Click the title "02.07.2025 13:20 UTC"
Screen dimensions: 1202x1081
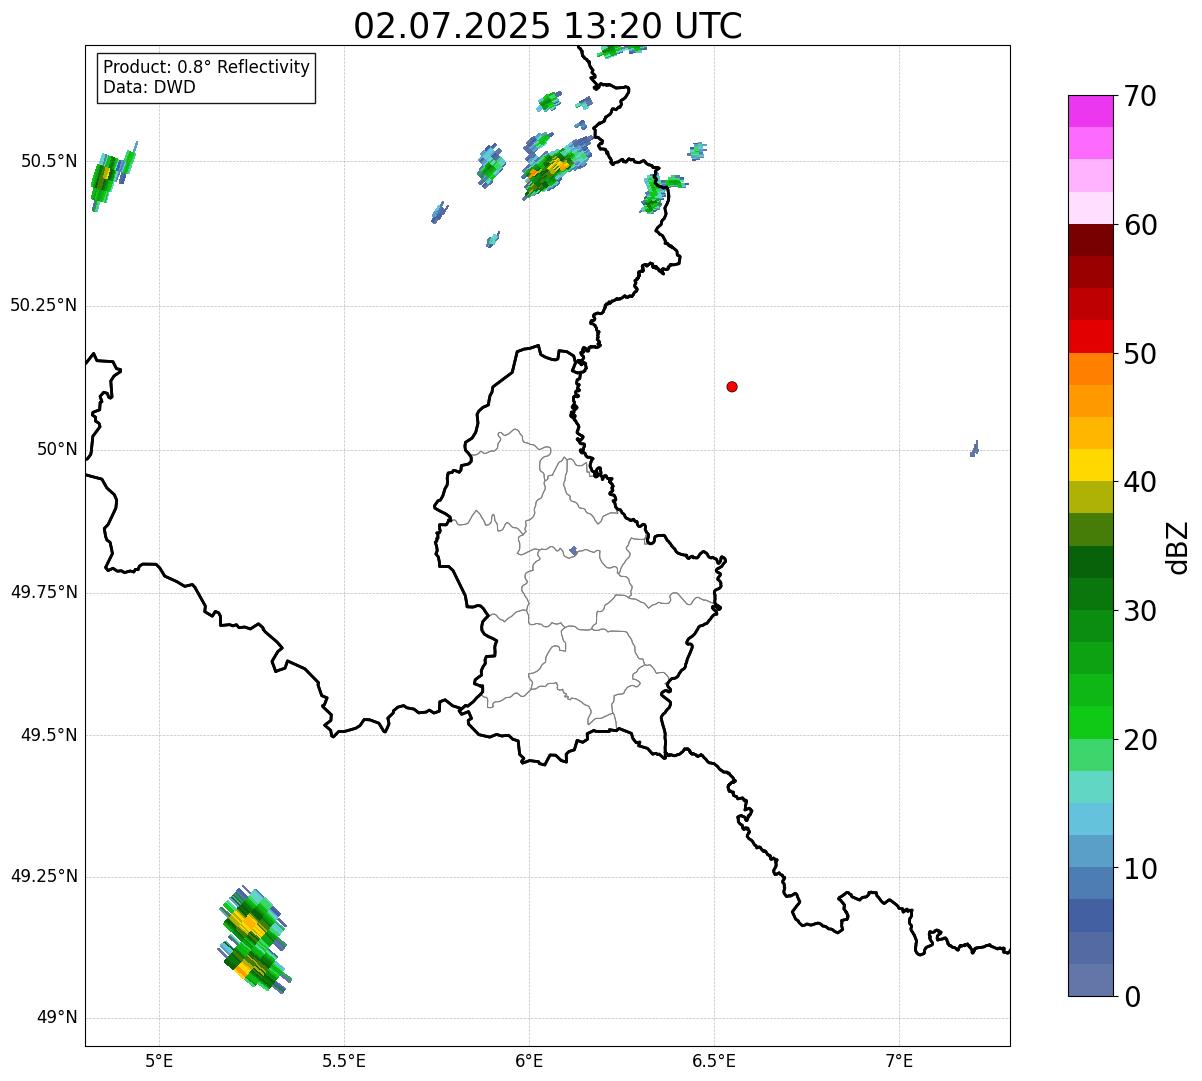click(548, 25)
